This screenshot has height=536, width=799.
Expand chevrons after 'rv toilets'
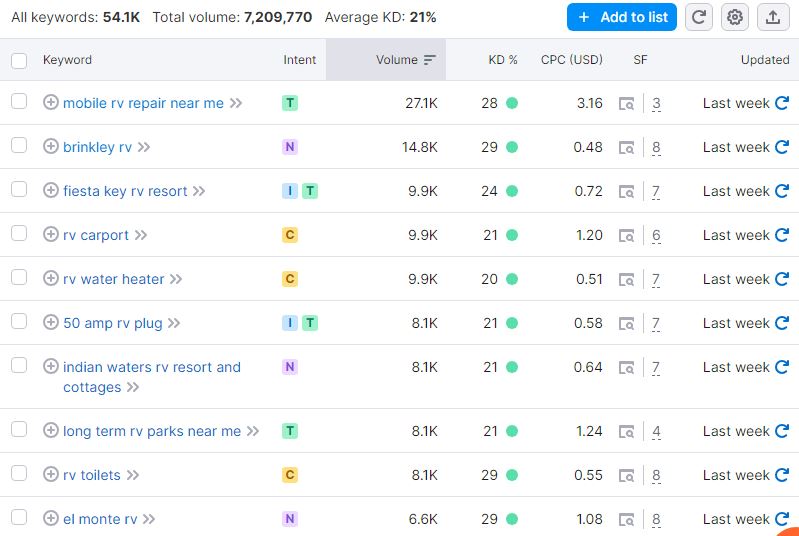[132, 475]
